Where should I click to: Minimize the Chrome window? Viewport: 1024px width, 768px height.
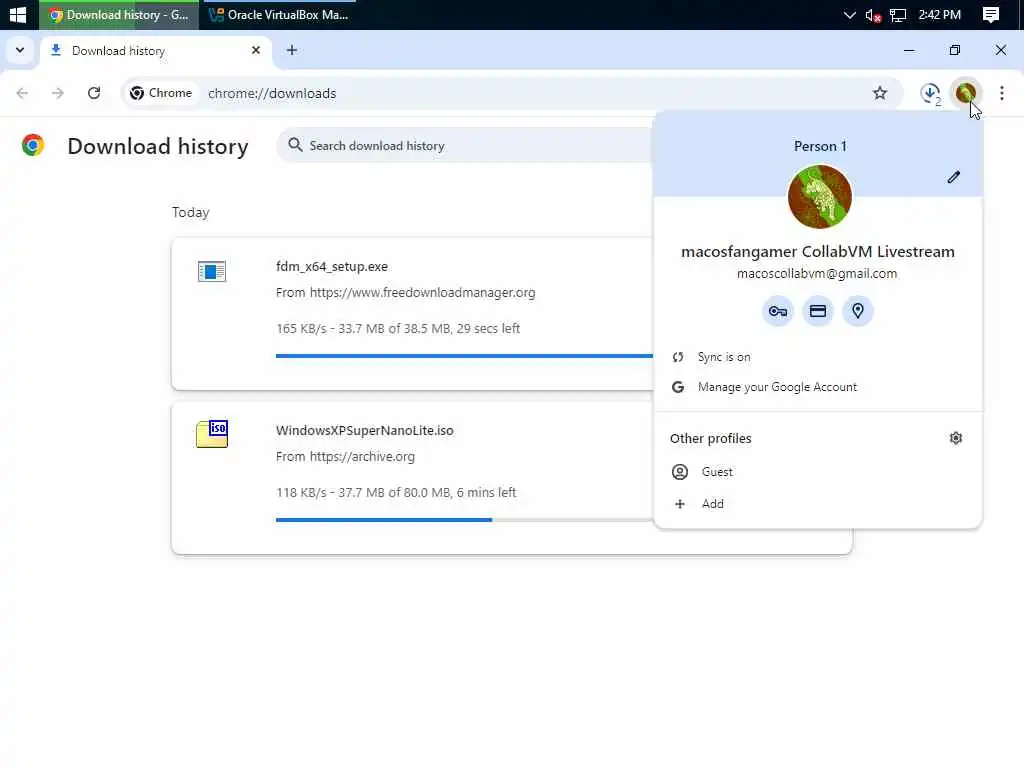pos(909,50)
